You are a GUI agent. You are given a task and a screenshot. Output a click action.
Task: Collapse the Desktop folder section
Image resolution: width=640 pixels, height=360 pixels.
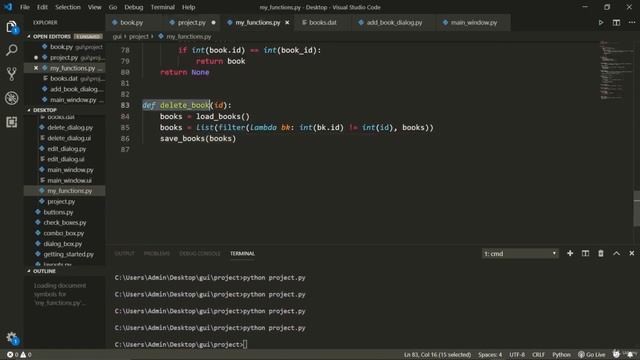coord(44,110)
